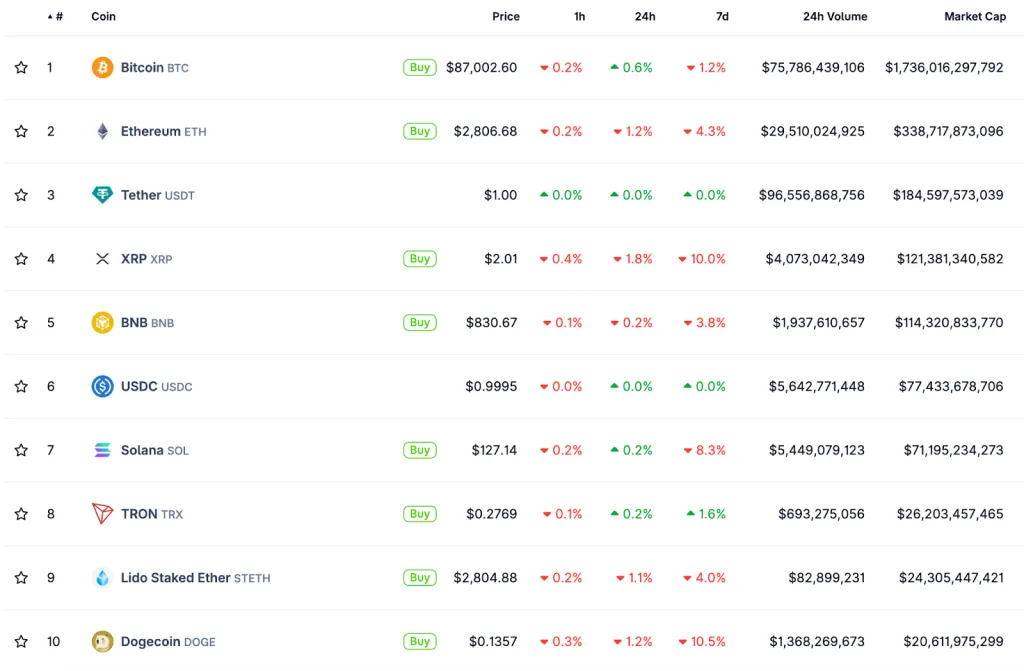Click the Tether logo icon
The image size is (1024, 671).
[x=102, y=195]
